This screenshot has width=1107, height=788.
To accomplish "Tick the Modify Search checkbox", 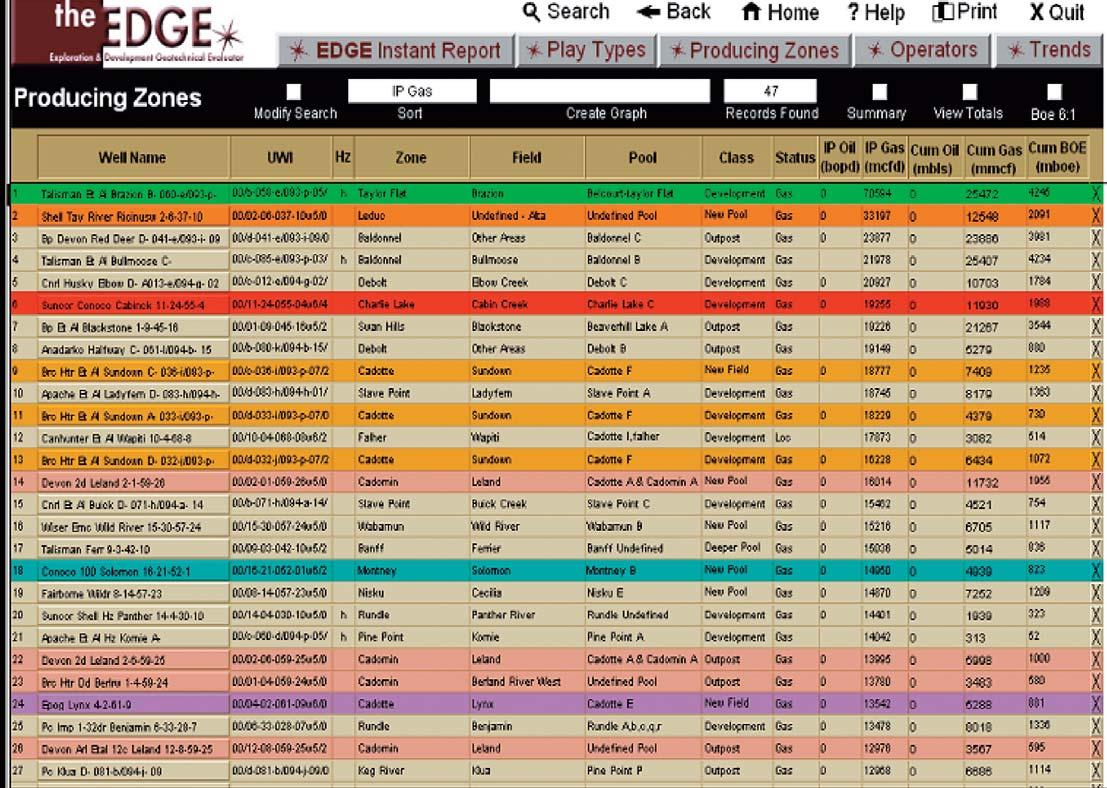I will coord(294,92).
